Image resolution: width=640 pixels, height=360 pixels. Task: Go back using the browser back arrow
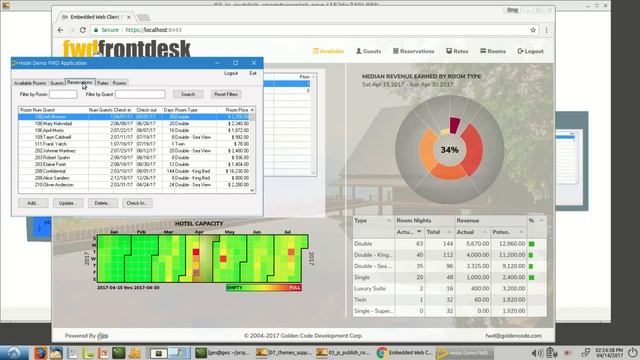[60, 30]
